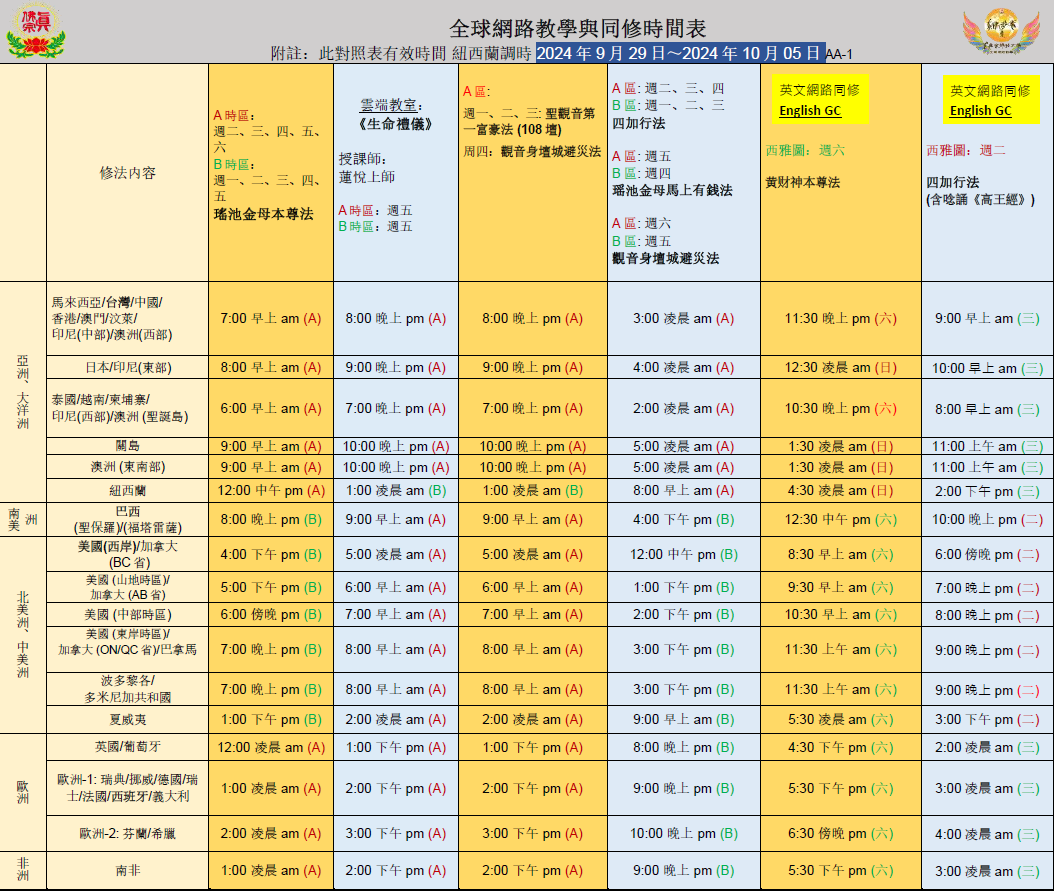The height and width of the screenshot is (891, 1054).
Task: Select the 觀音身壇城避災法 text in the fourth header
Action: 665,258
